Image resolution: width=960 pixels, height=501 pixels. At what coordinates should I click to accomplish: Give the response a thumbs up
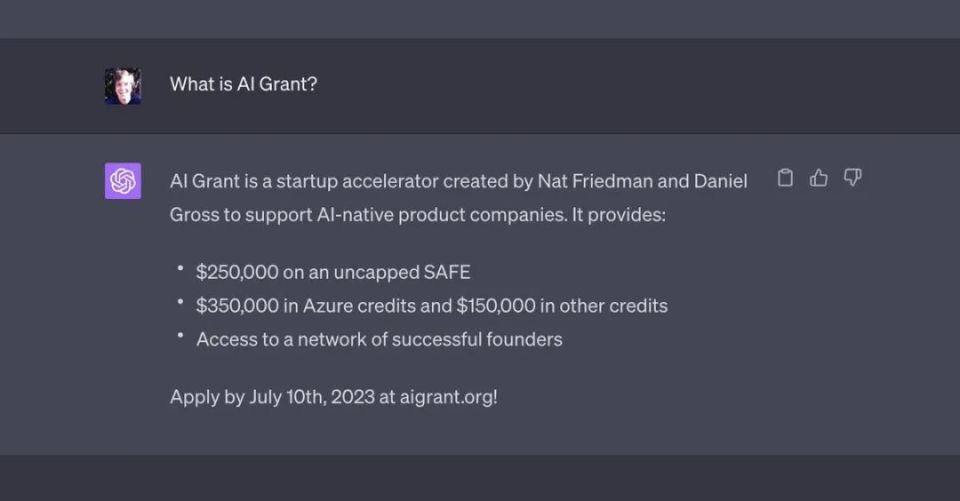pos(819,178)
